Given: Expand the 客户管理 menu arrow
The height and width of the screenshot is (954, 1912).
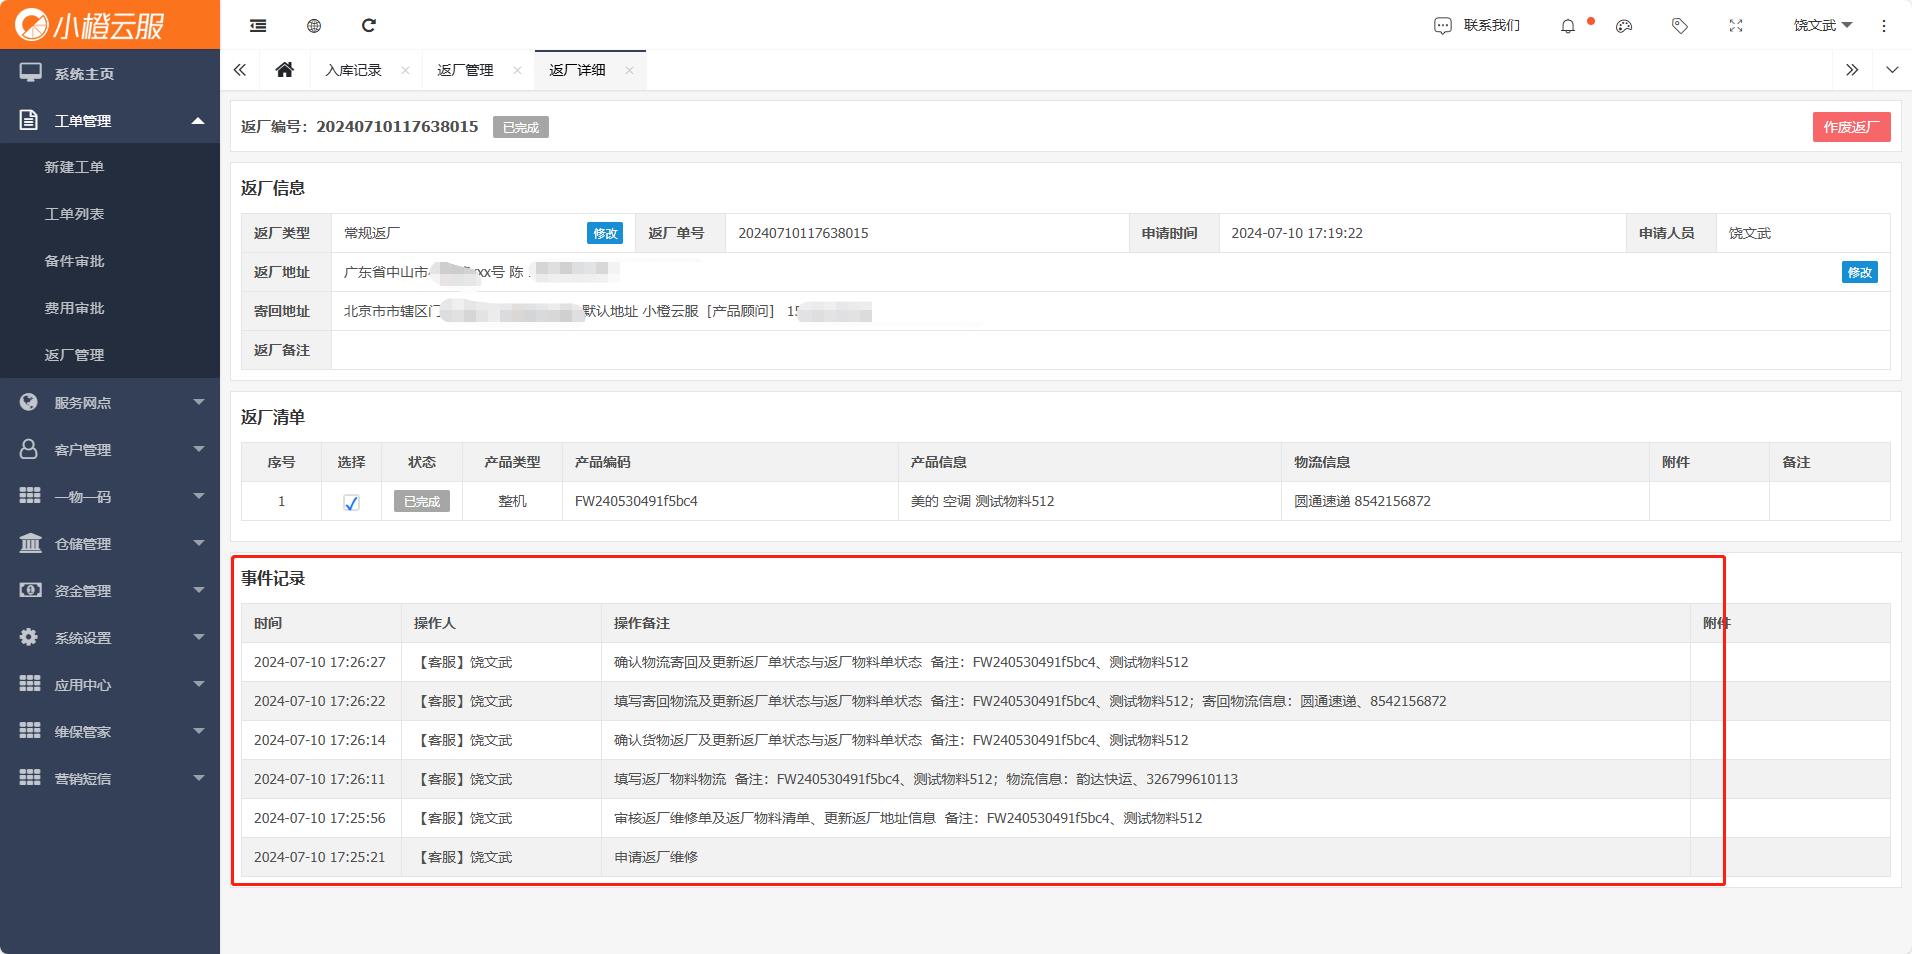Looking at the screenshot, I should click(198, 449).
